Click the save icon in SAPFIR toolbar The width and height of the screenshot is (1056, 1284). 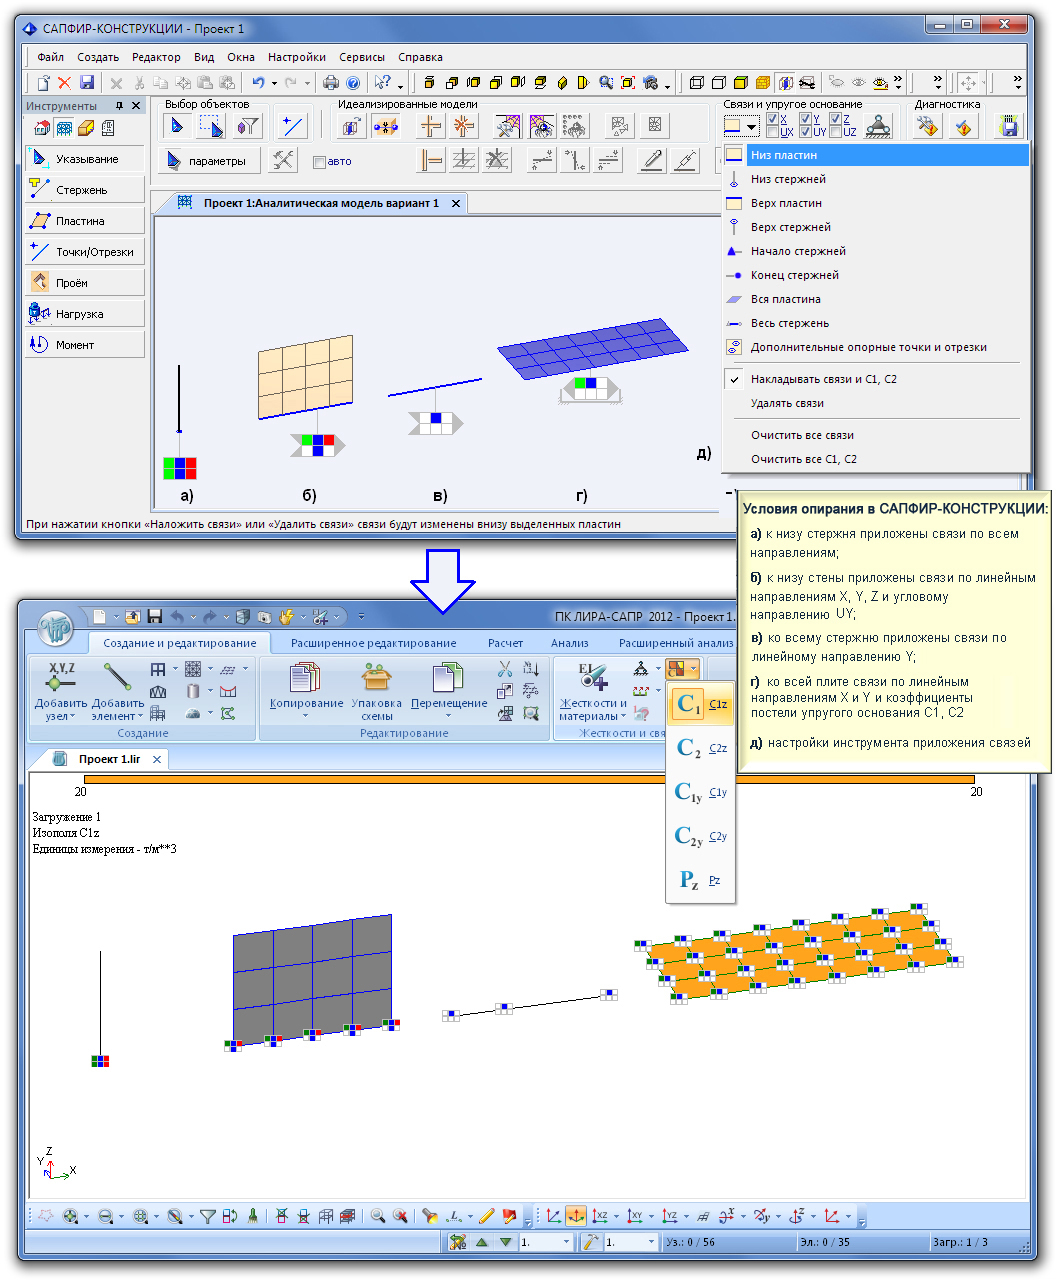pyautogui.click(x=87, y=83)
